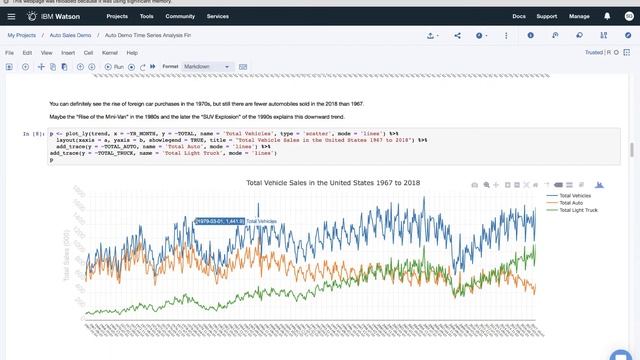Move the cell down with arrow icon
Image resolution: width=640 pixels, height=360 pixels.
tap(92, 67)
